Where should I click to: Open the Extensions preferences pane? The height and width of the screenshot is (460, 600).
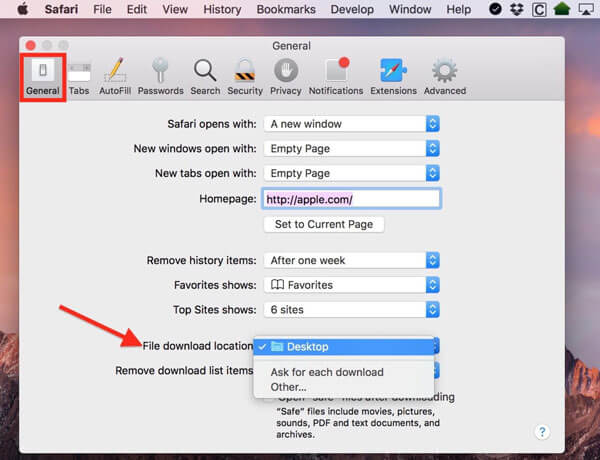(x=393, y=78)
